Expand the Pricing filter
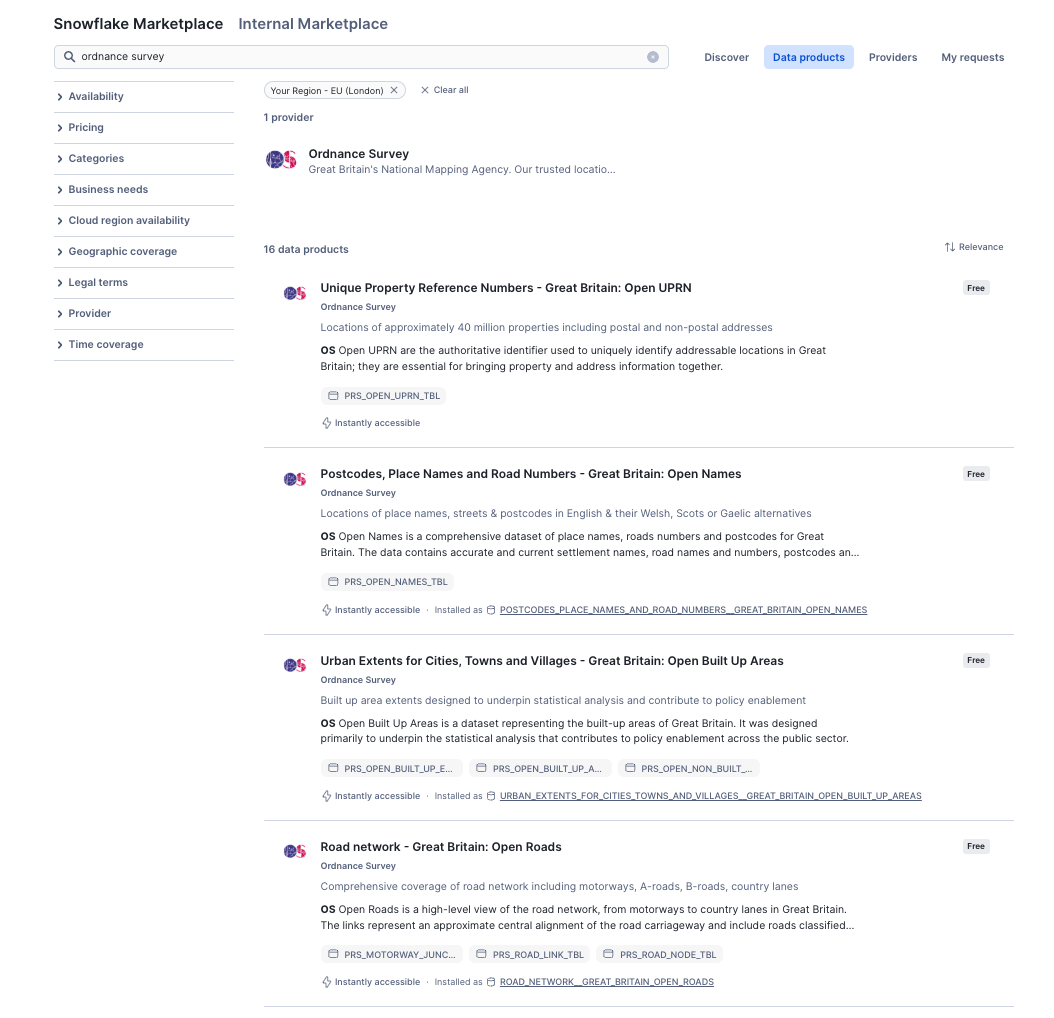This screenshot has width=1054, height=1018. coord(144,128)
